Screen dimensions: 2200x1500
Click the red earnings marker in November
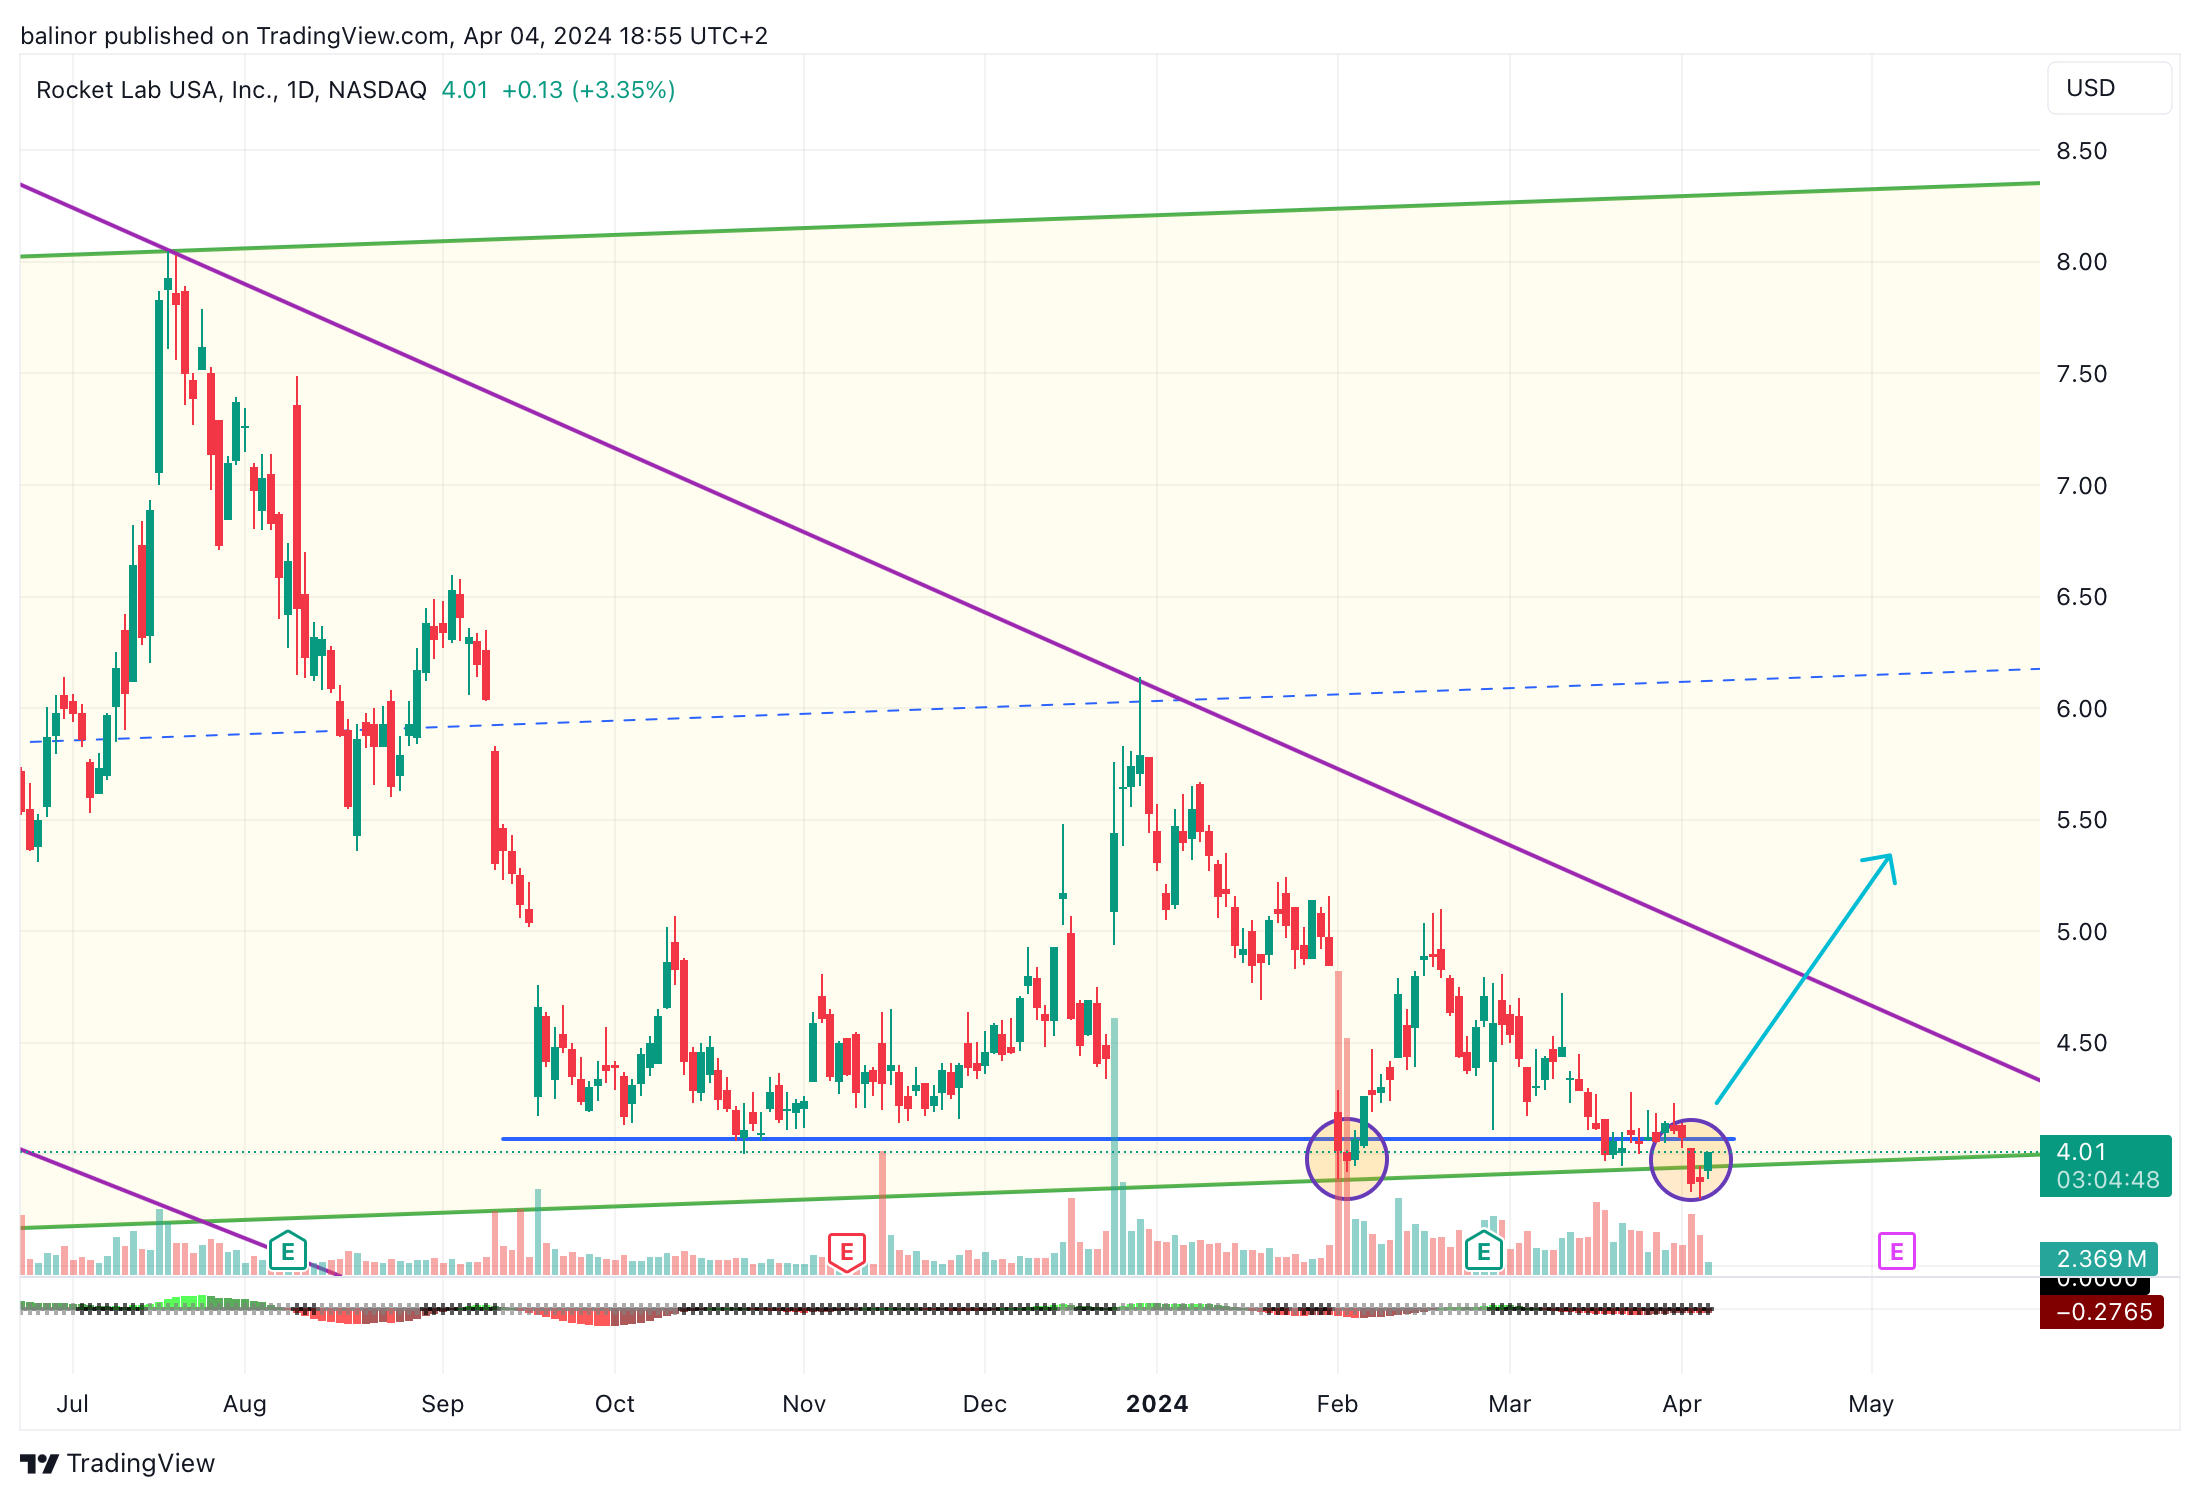(846, 1251)
